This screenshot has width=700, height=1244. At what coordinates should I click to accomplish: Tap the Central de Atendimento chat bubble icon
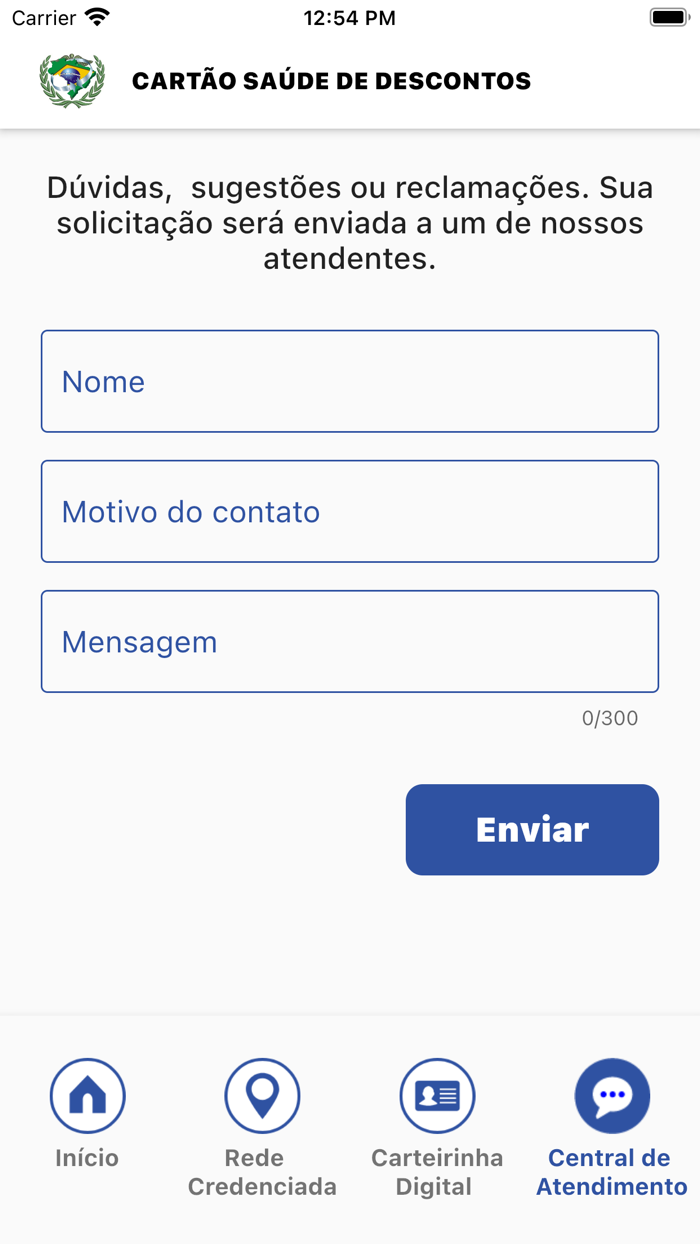pos(611,1094)
